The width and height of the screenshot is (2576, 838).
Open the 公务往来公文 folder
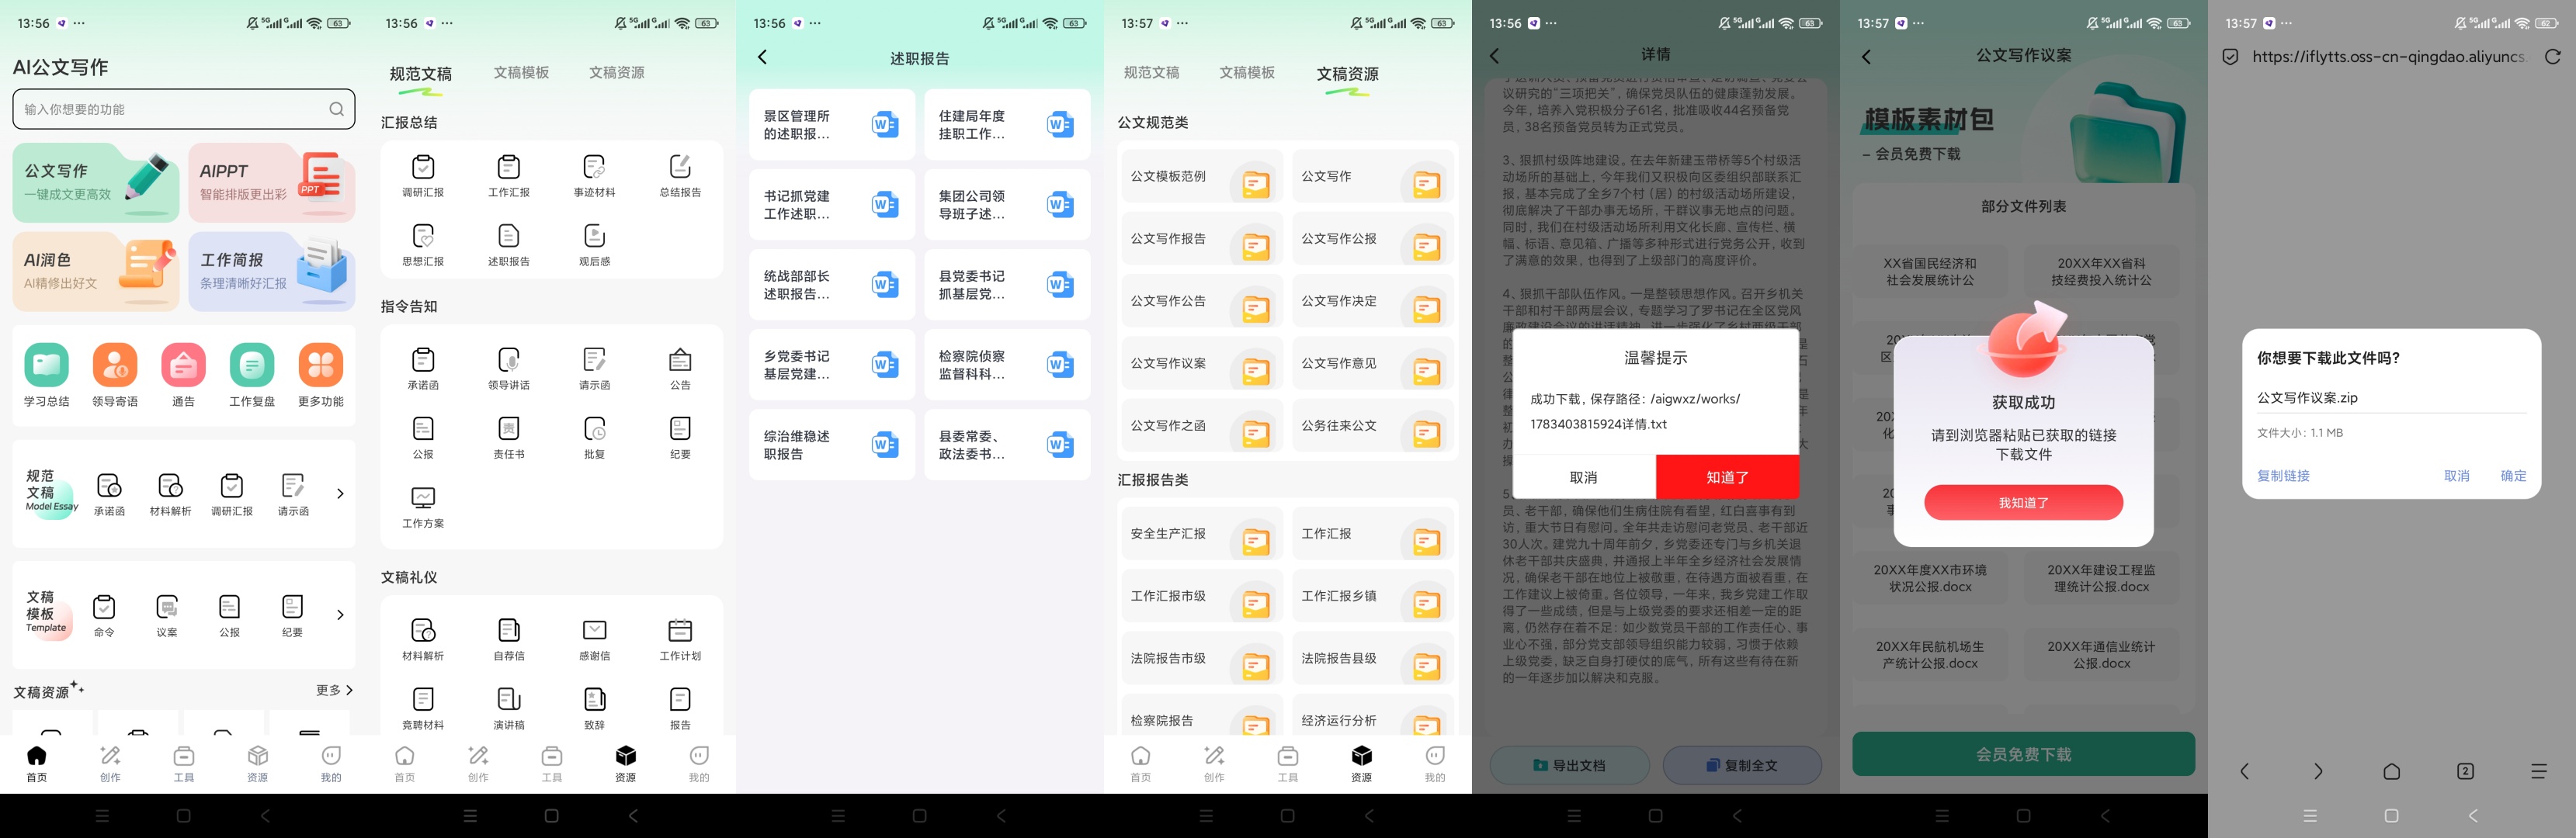[1373, 427]
